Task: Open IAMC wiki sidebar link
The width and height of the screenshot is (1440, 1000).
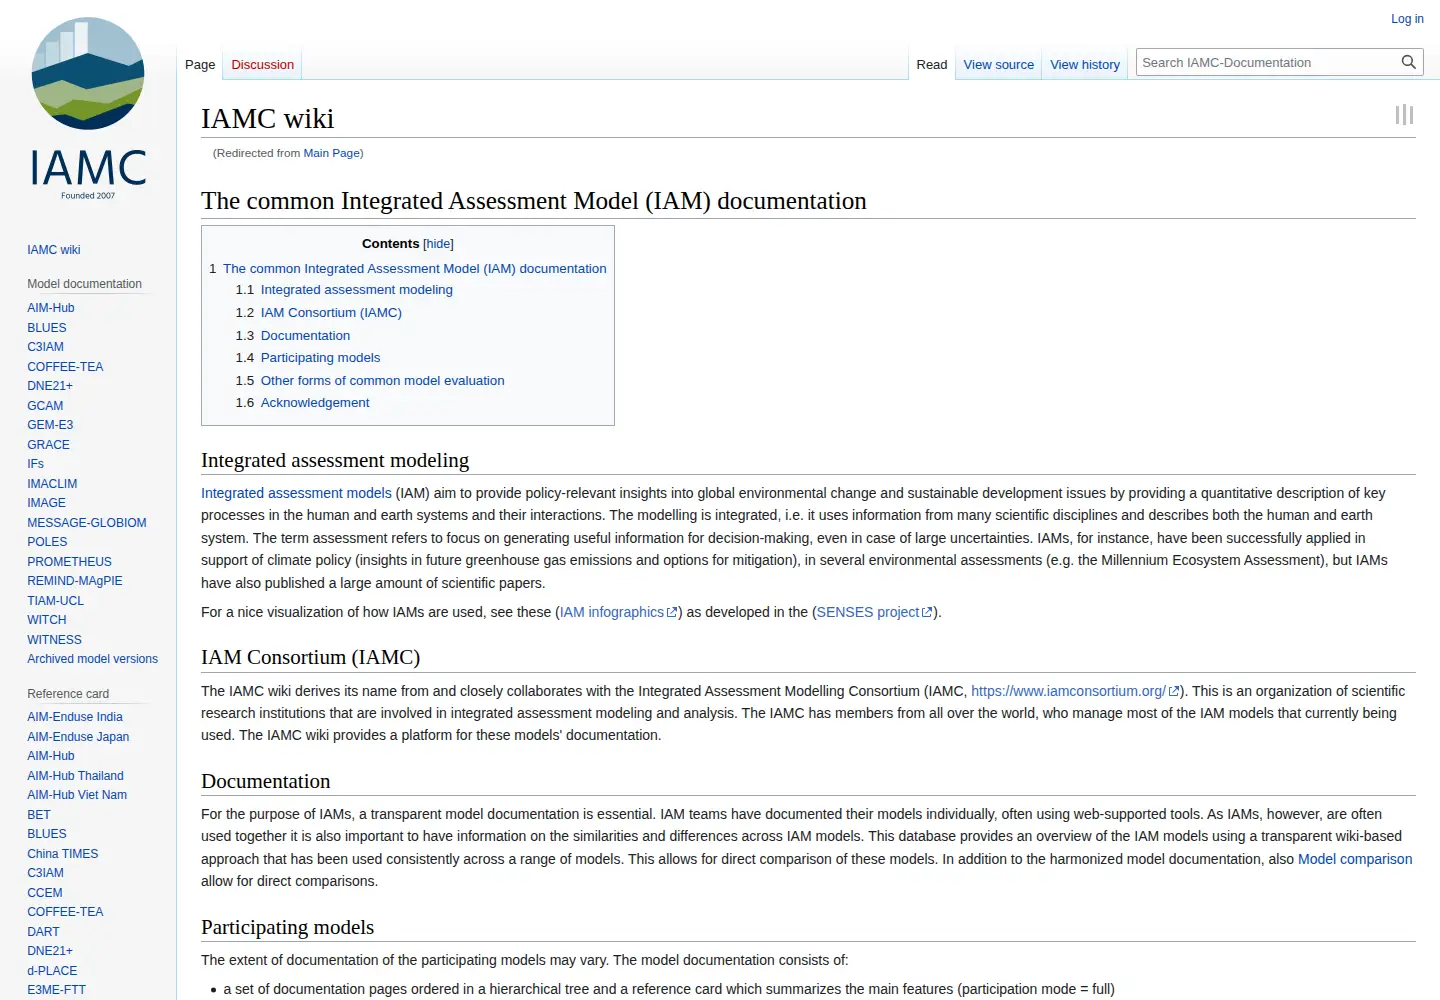Action: tap(54, 250)
